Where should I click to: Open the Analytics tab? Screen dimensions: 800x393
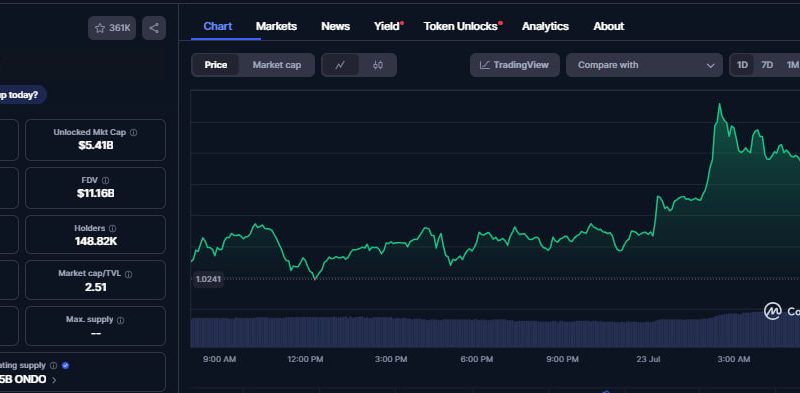tap(545, 27)
